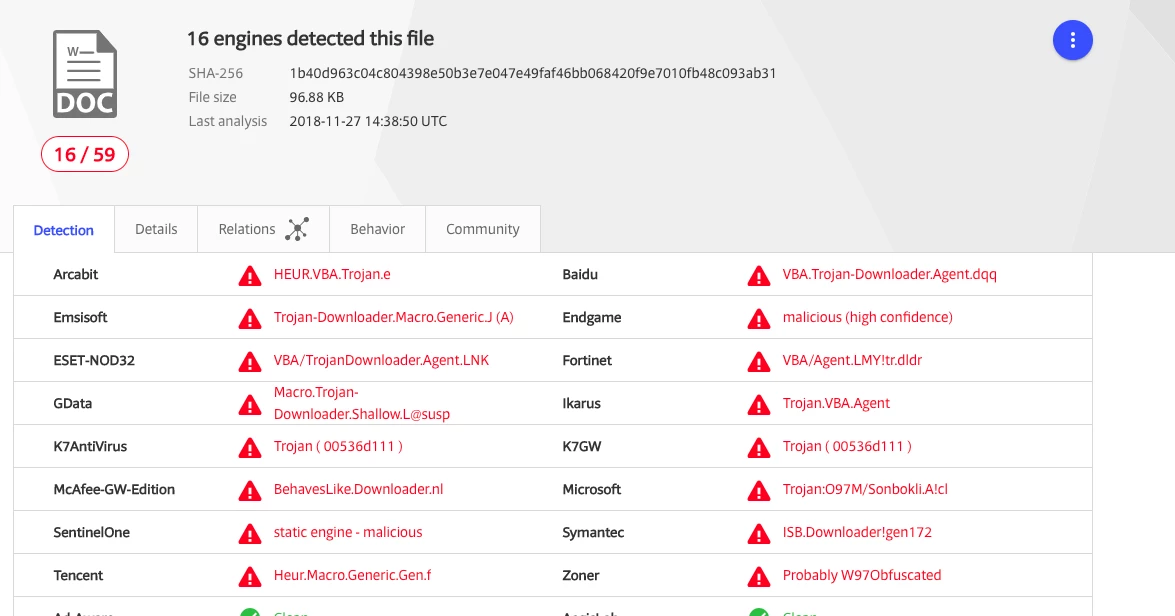Click the DOC file type icon

(x=85, y=74)
